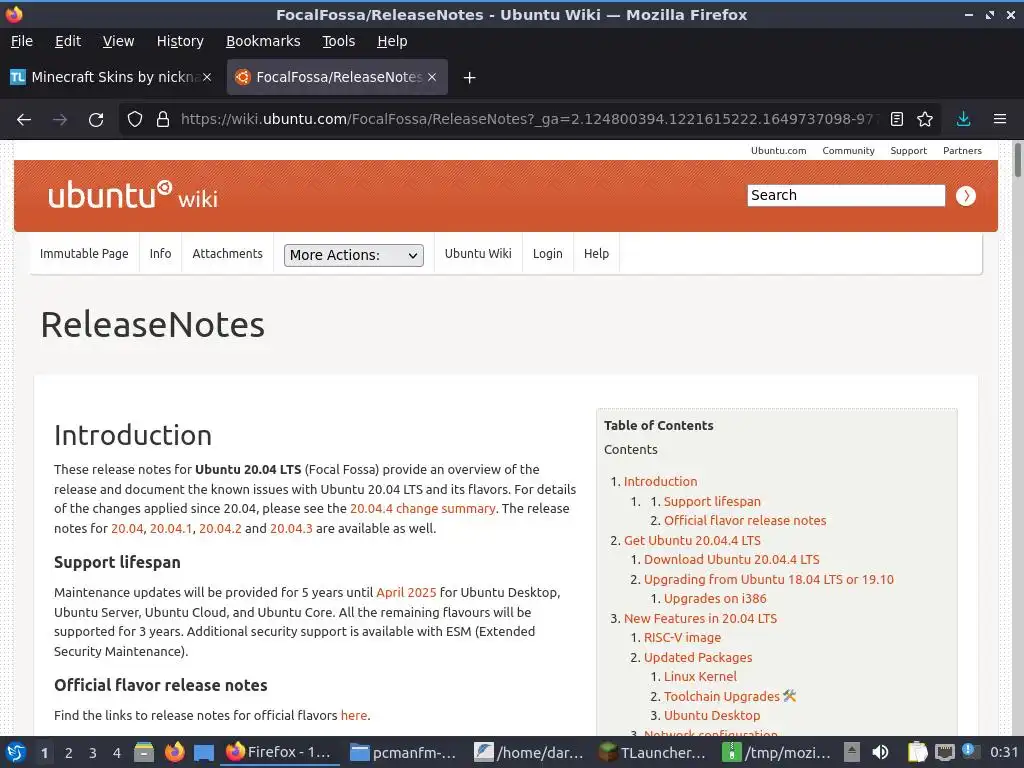
Task: Toggle reader view icon in address bar
Action: pos(897,120)
